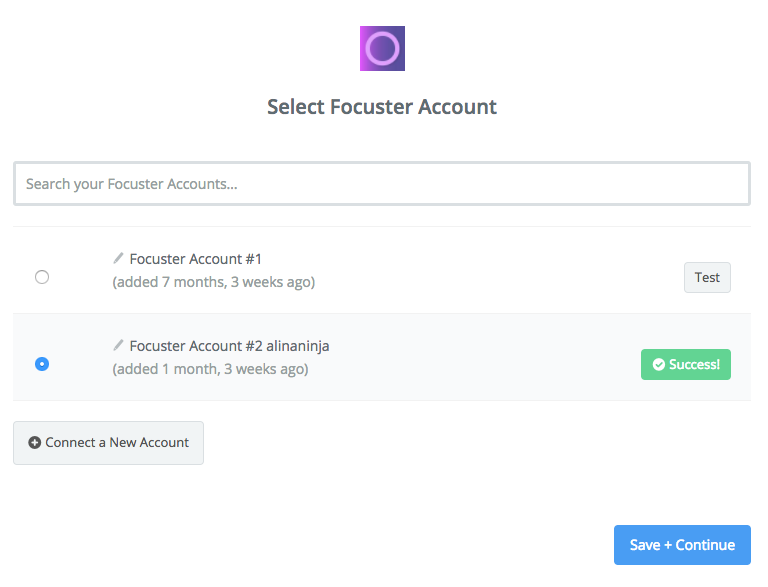The image size is (768, 587).
Task: Click pencil edit icon for Account #2 alinaninja
Action: point(118,345)
